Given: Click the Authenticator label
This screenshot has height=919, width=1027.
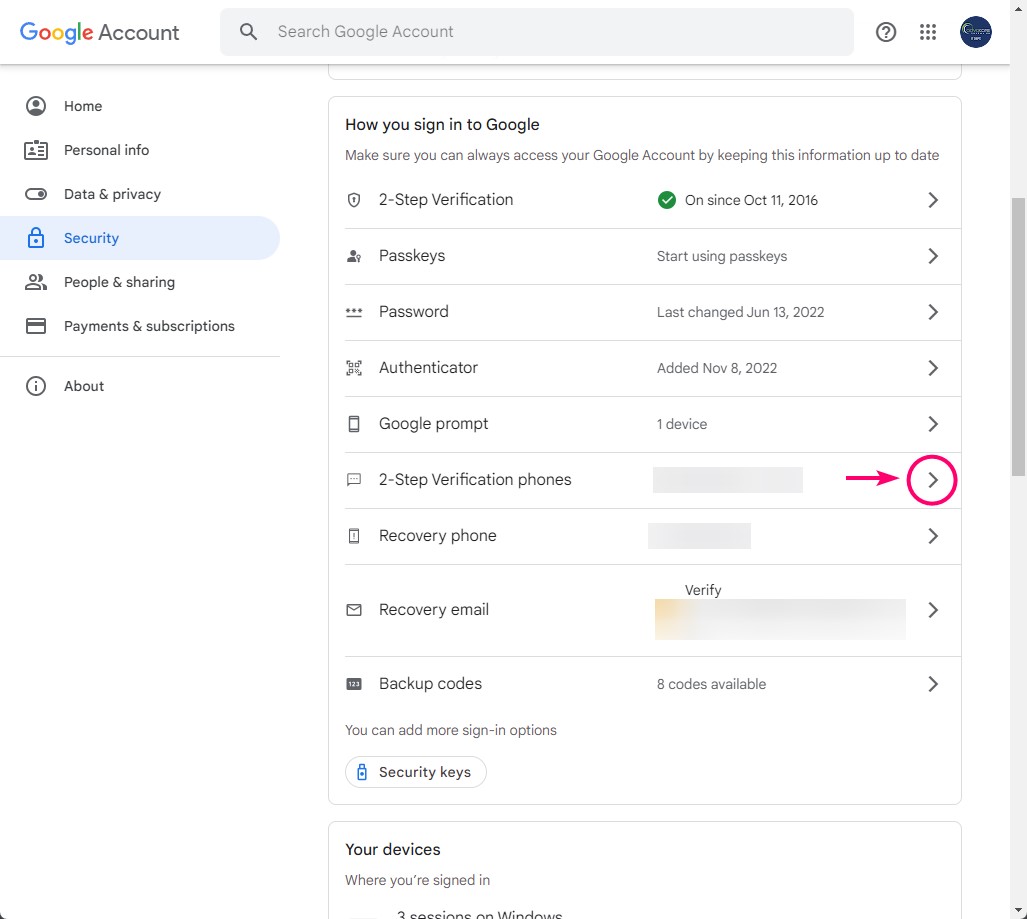Looking at the screenshot, I should 428,368.
